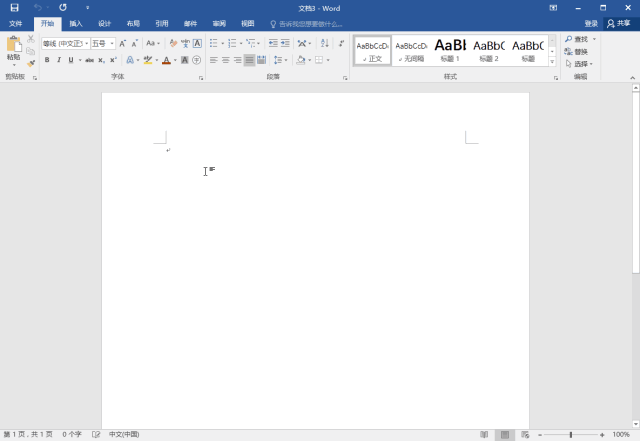The height and width of the screenshot is (441, 640).
Task: Expand the Styles gallery More arrow
Action: (x=552, y=62)
